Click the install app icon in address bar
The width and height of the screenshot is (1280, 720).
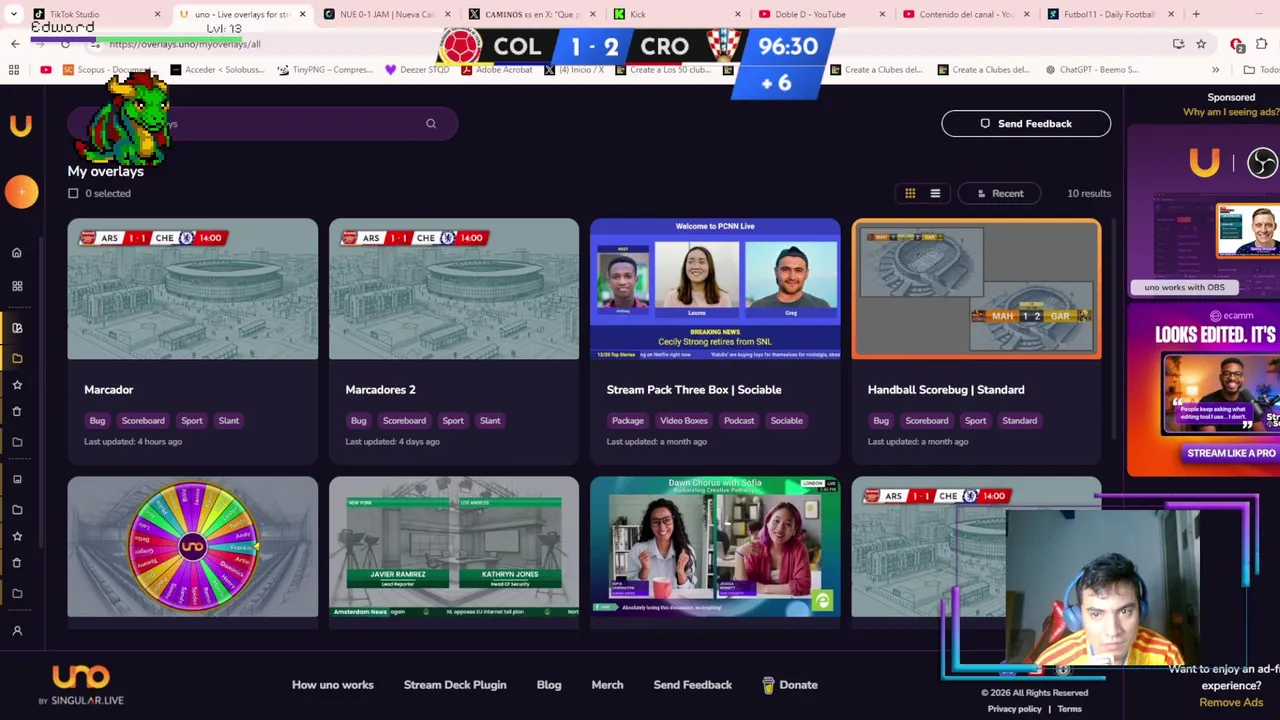point(1179,44)
